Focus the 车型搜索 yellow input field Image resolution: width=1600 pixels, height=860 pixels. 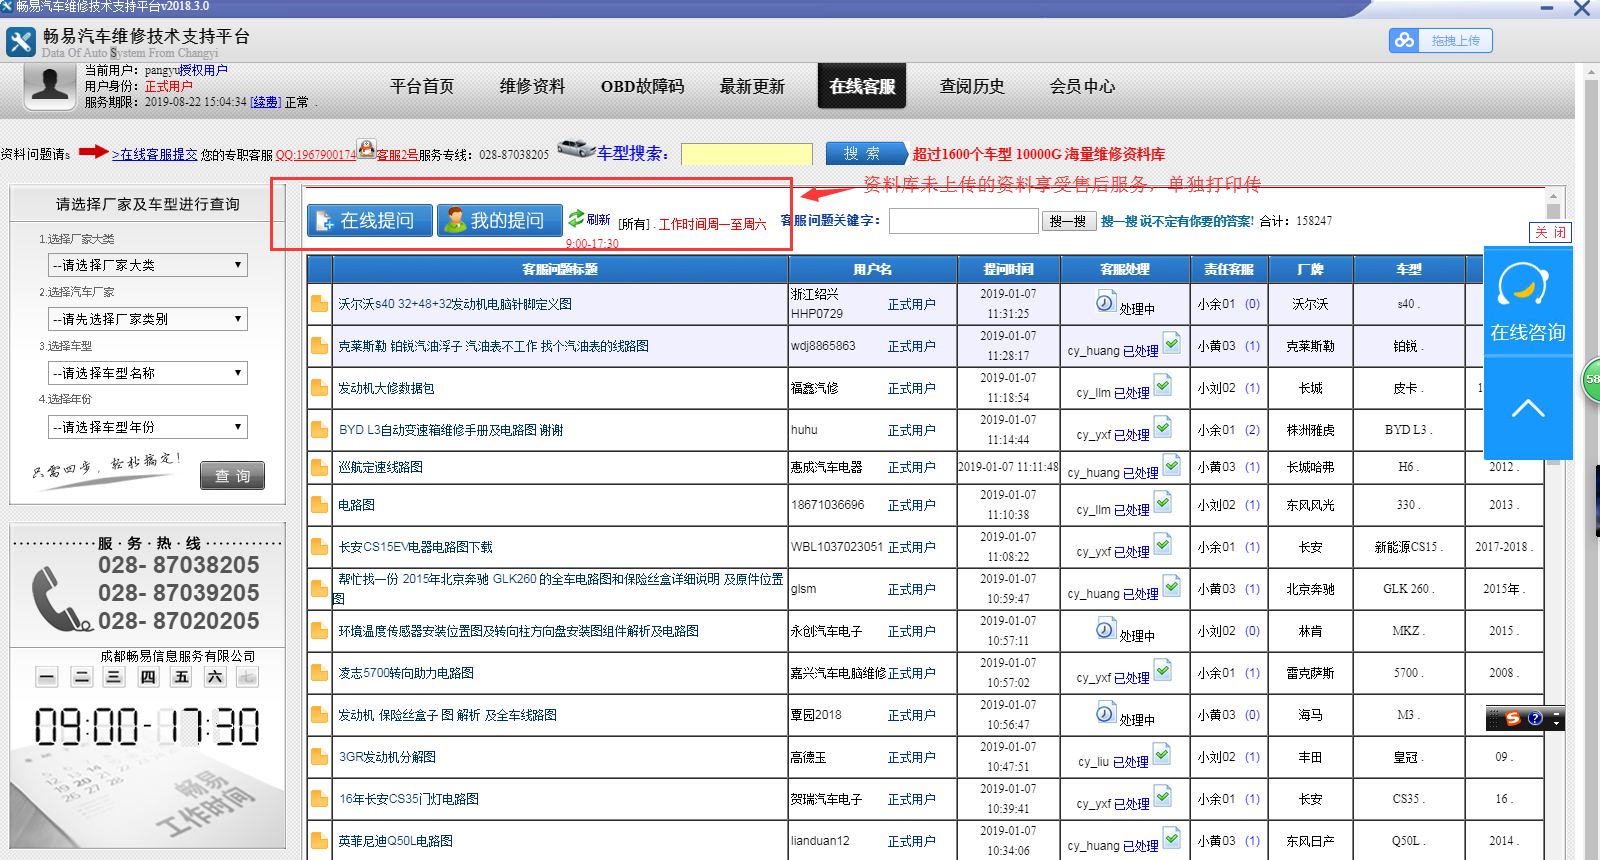click(747, 154)
